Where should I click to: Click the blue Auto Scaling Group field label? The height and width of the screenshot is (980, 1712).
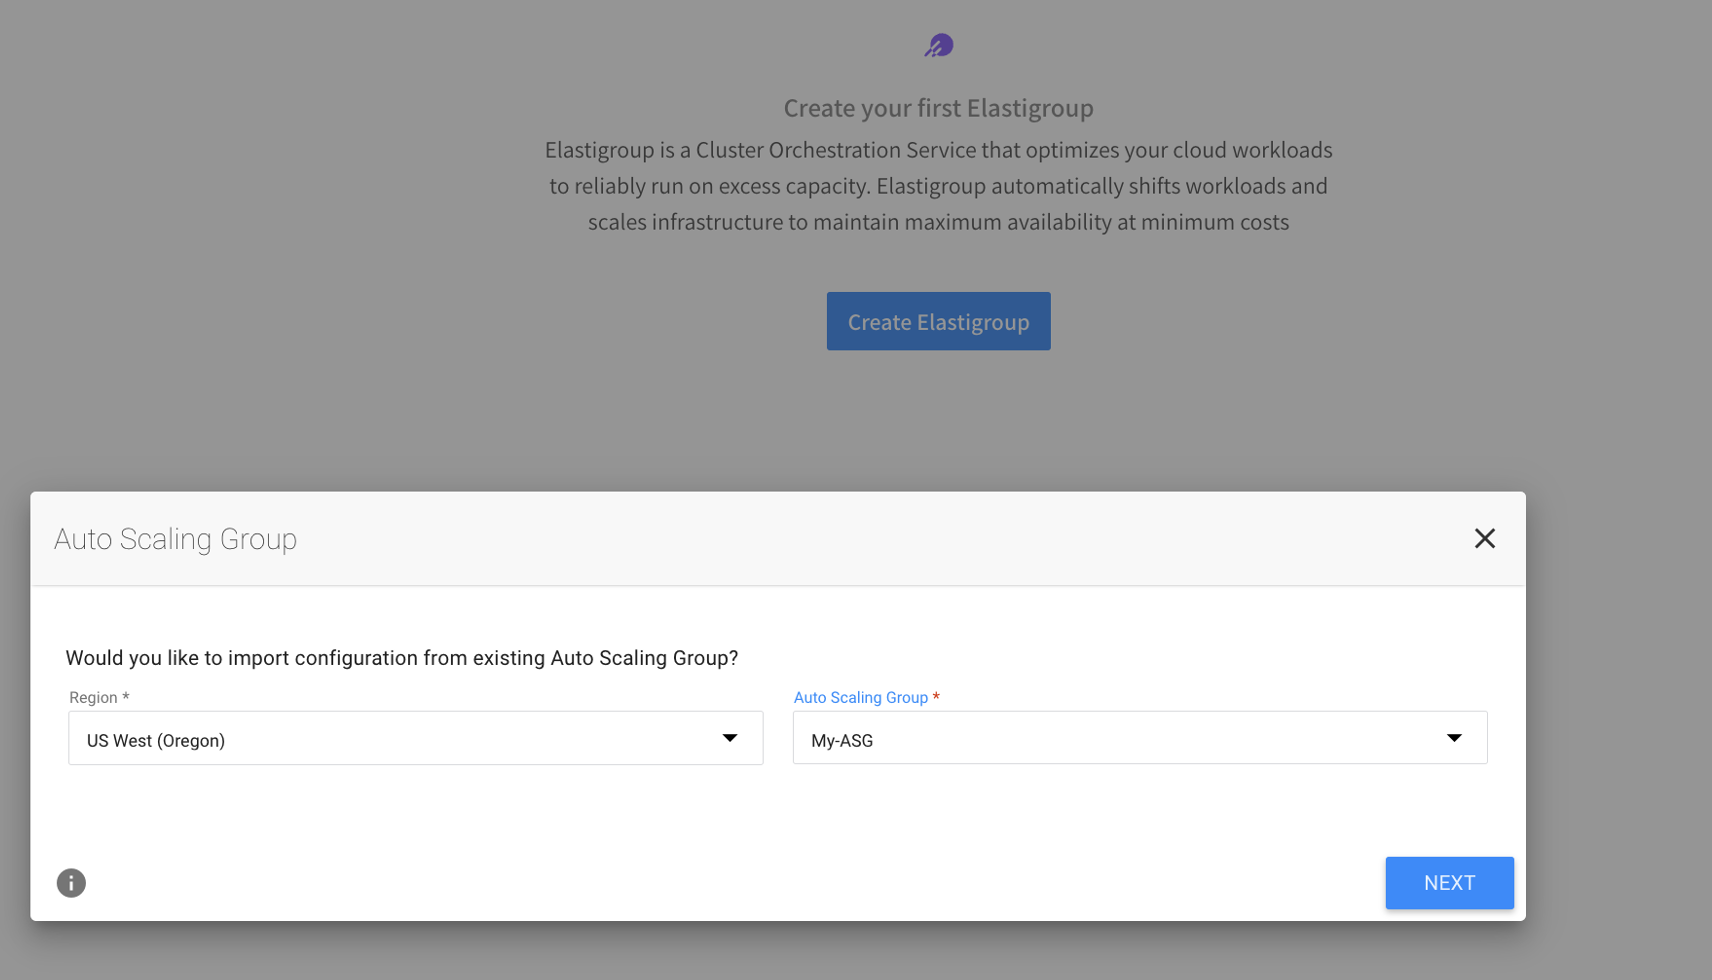tap(860, 698)
